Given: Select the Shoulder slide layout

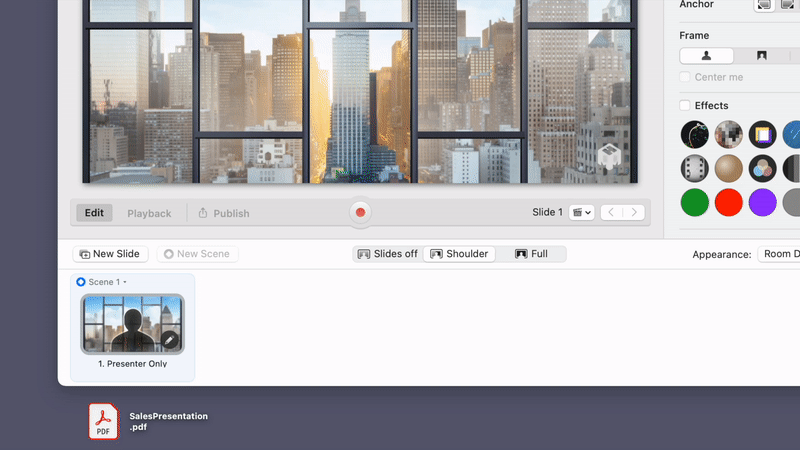Looking at the screenshot, I should pyautogui.click(x=459, y=254).
